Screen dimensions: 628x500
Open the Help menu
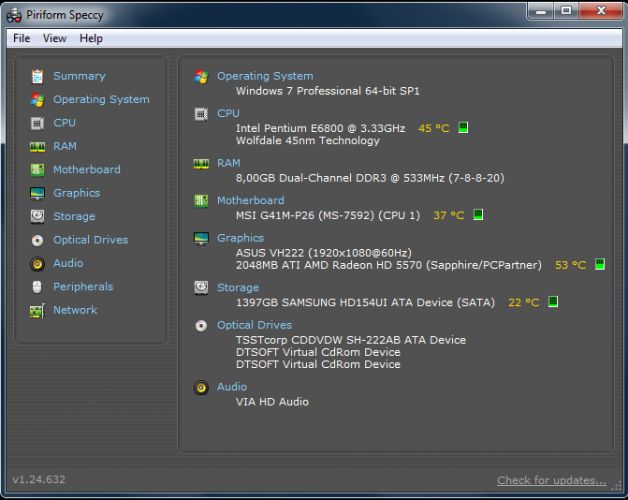91,38
